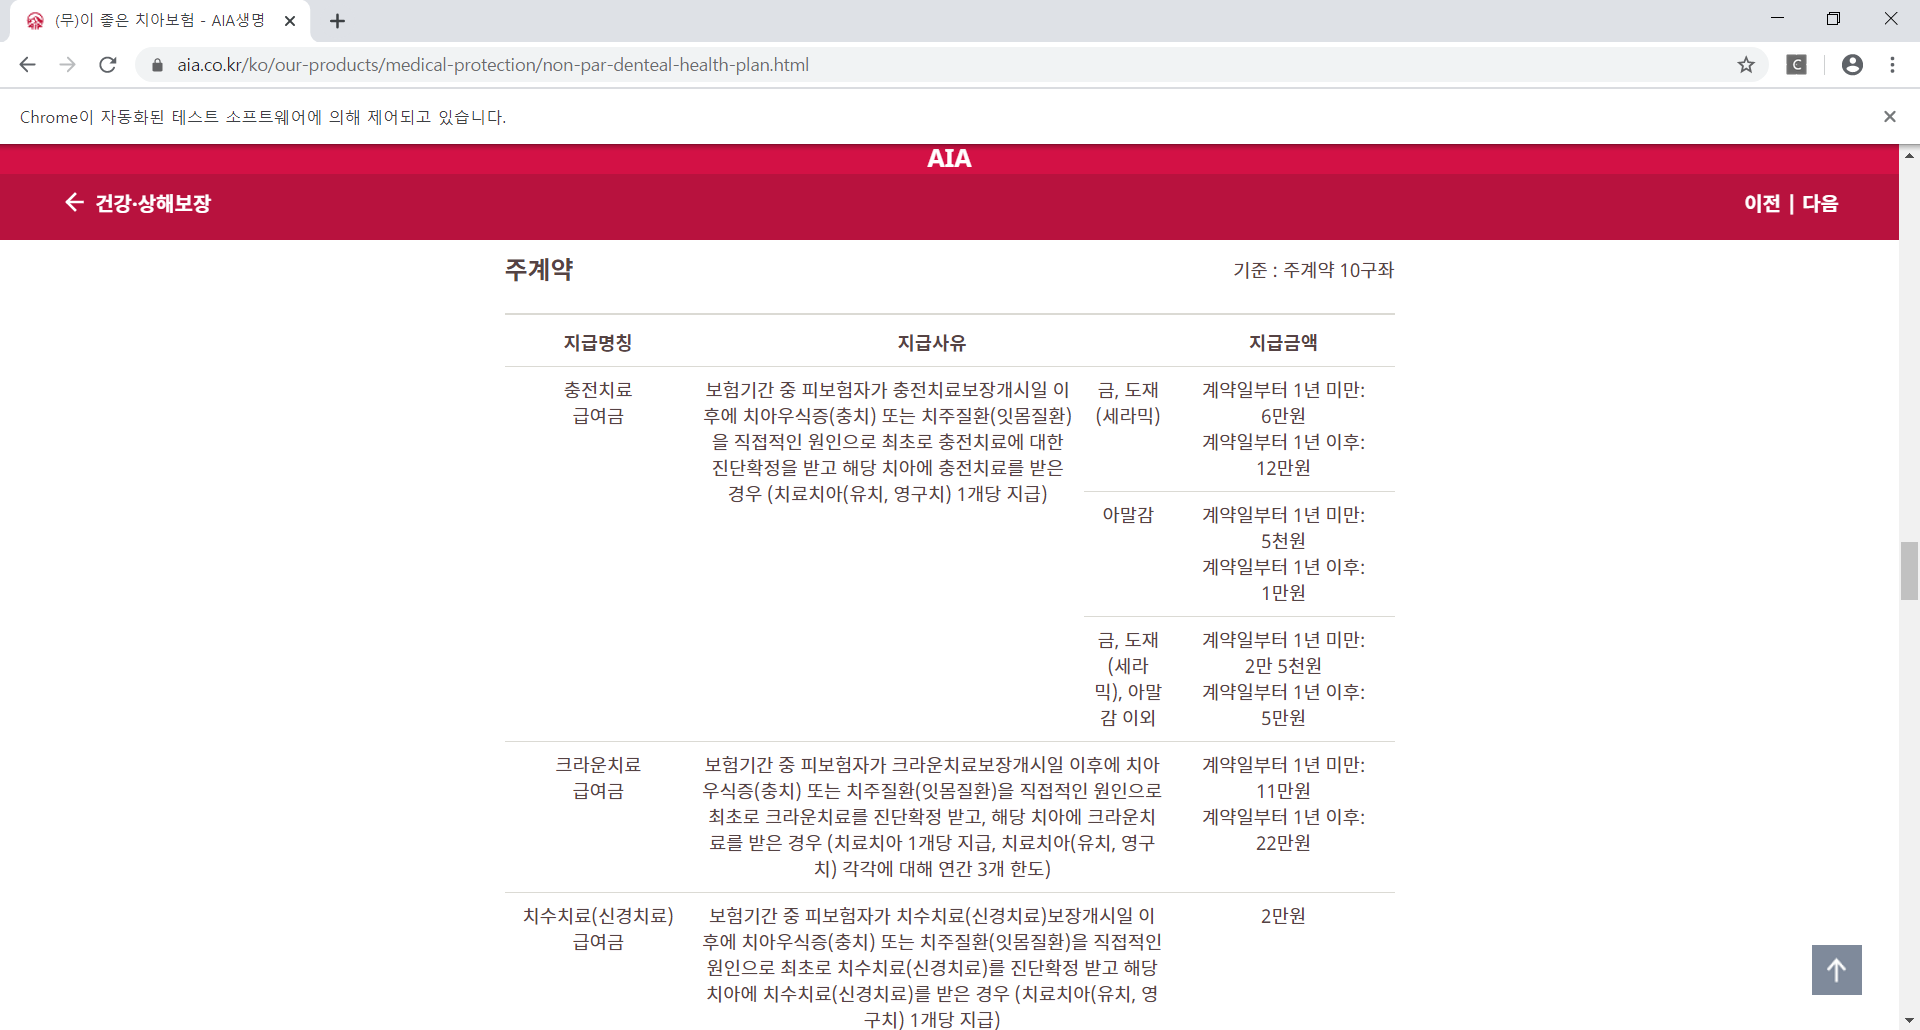1920x1030 pixels.
Task: Open the extension icon beside bookmark star
Action: [x=1797, y=65]
